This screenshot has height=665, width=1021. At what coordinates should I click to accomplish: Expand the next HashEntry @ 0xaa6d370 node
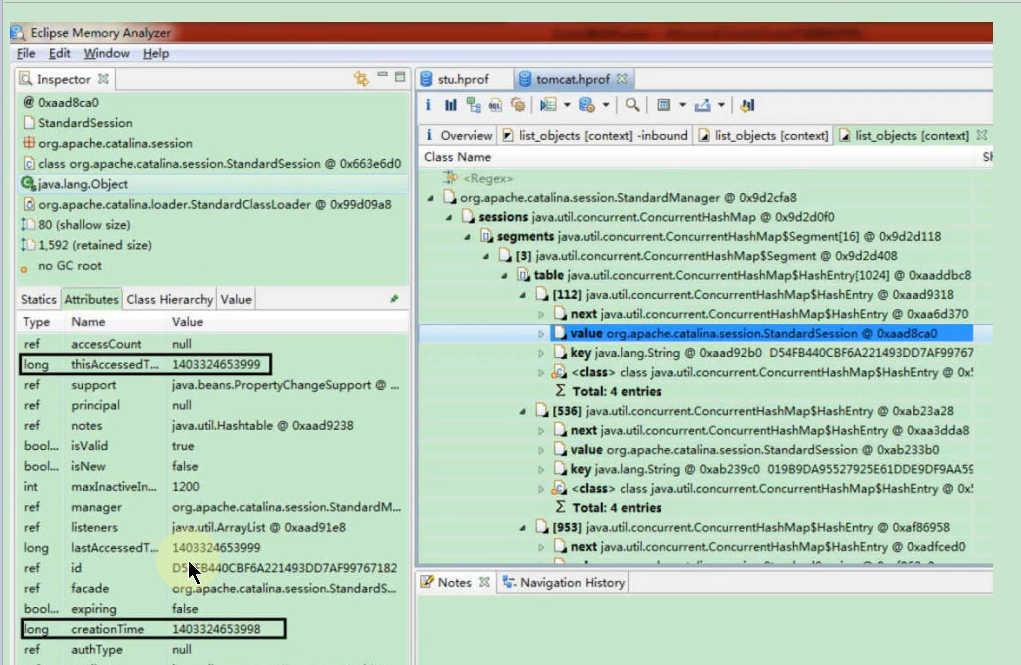click(541, 315)
